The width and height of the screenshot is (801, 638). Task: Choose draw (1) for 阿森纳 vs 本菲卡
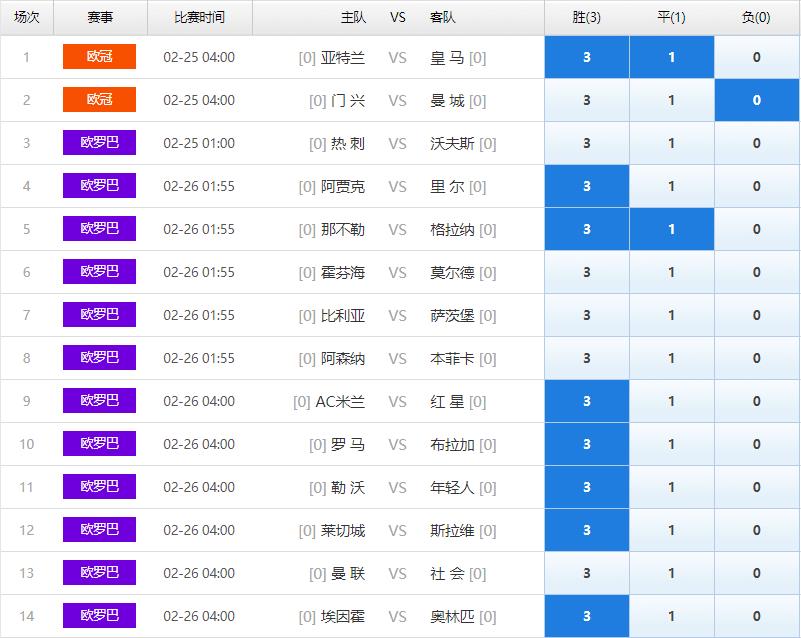click(672, 358)
